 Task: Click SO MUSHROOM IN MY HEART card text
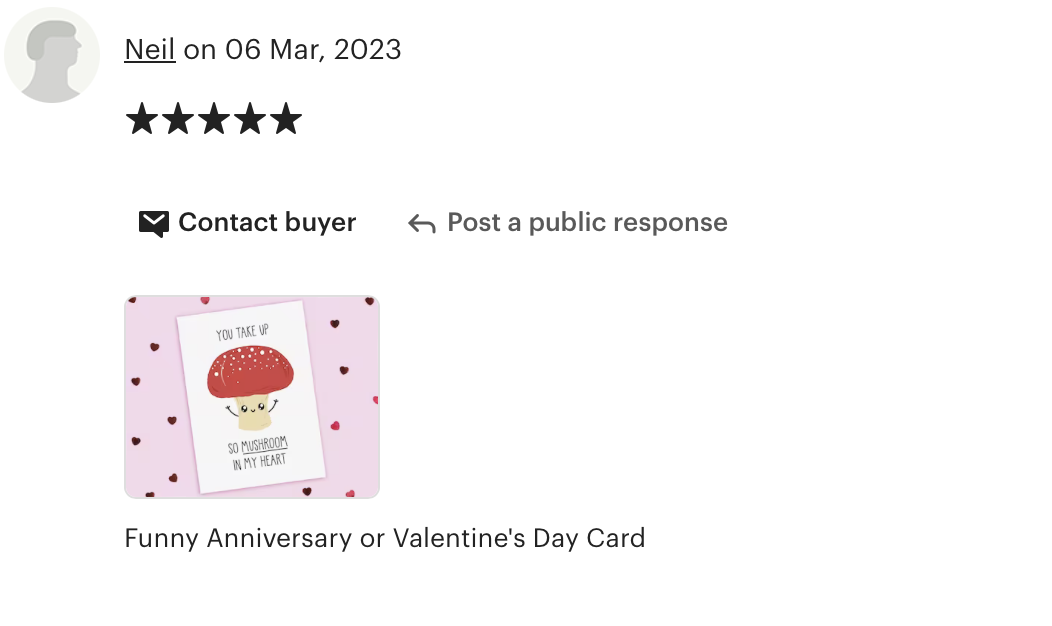[258, 454]
